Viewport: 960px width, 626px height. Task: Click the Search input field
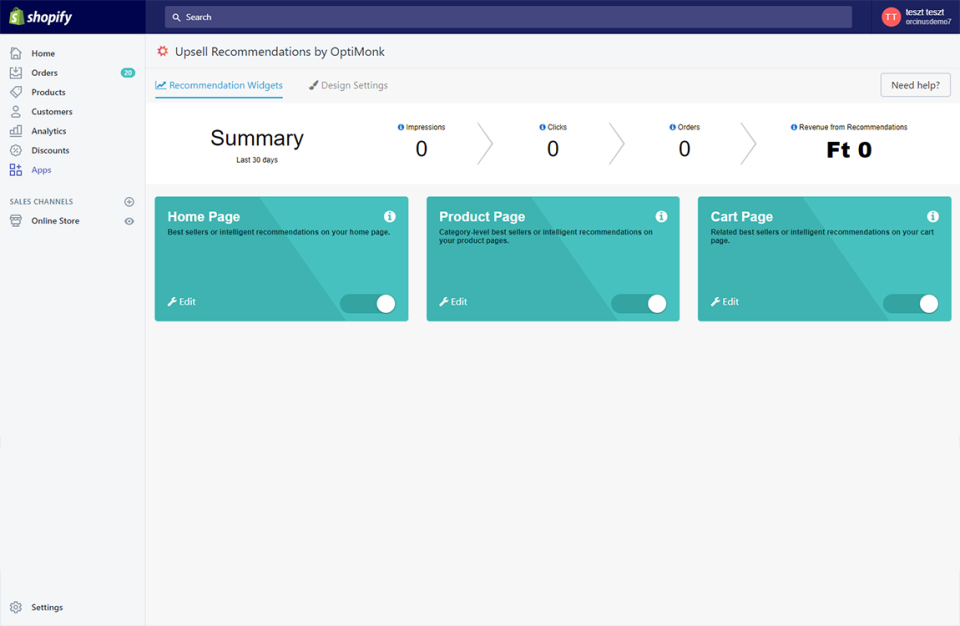(x=508, y=17)
